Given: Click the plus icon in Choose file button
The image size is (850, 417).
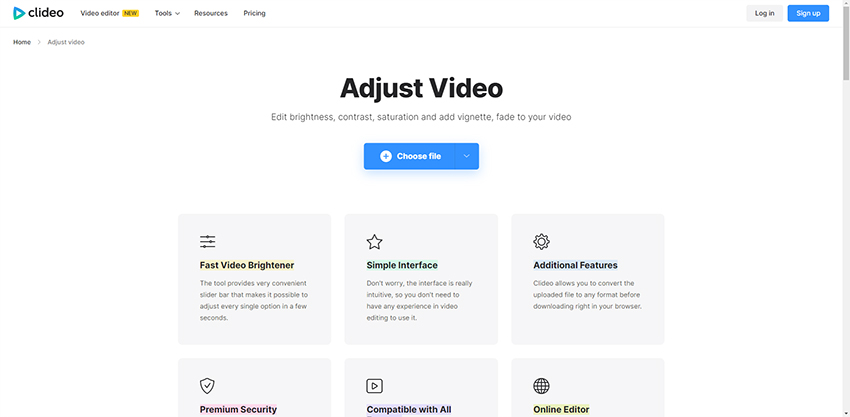Looking at the screenshot, I should click(x=386, y=156).
